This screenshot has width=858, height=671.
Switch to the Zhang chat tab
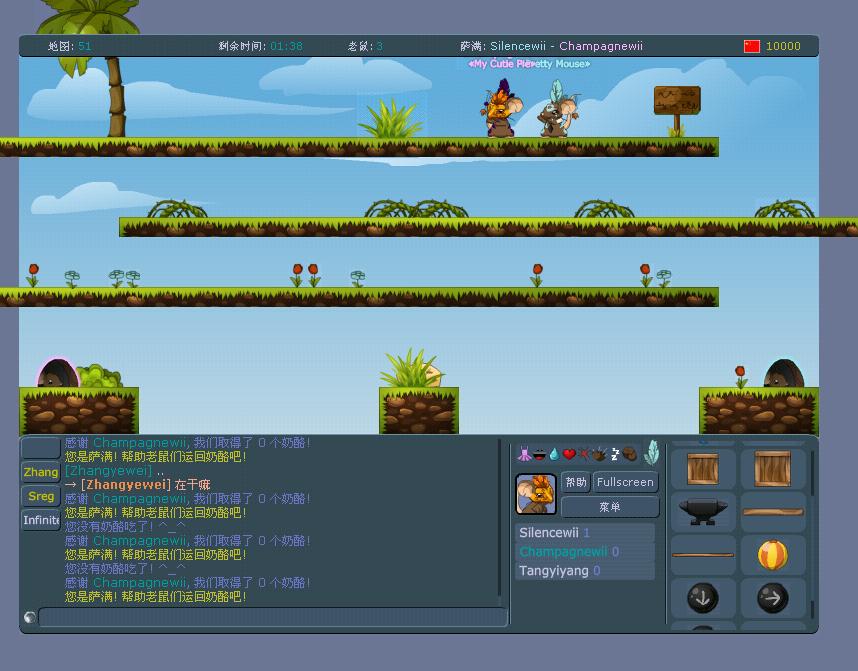pos(40,472)
